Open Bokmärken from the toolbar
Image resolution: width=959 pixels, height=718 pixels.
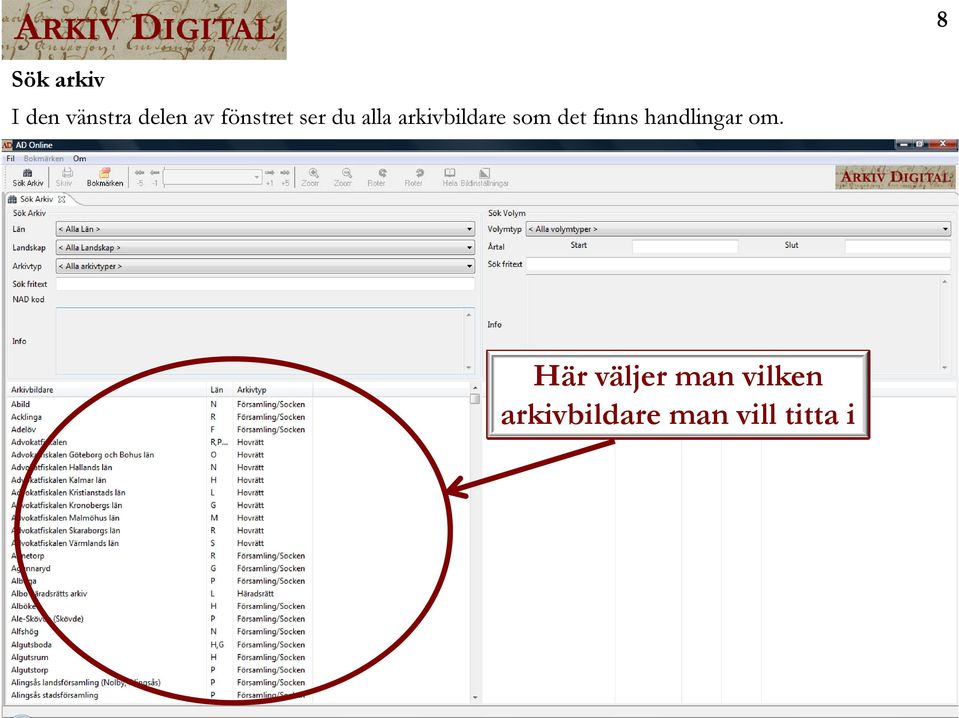point(105,177)
